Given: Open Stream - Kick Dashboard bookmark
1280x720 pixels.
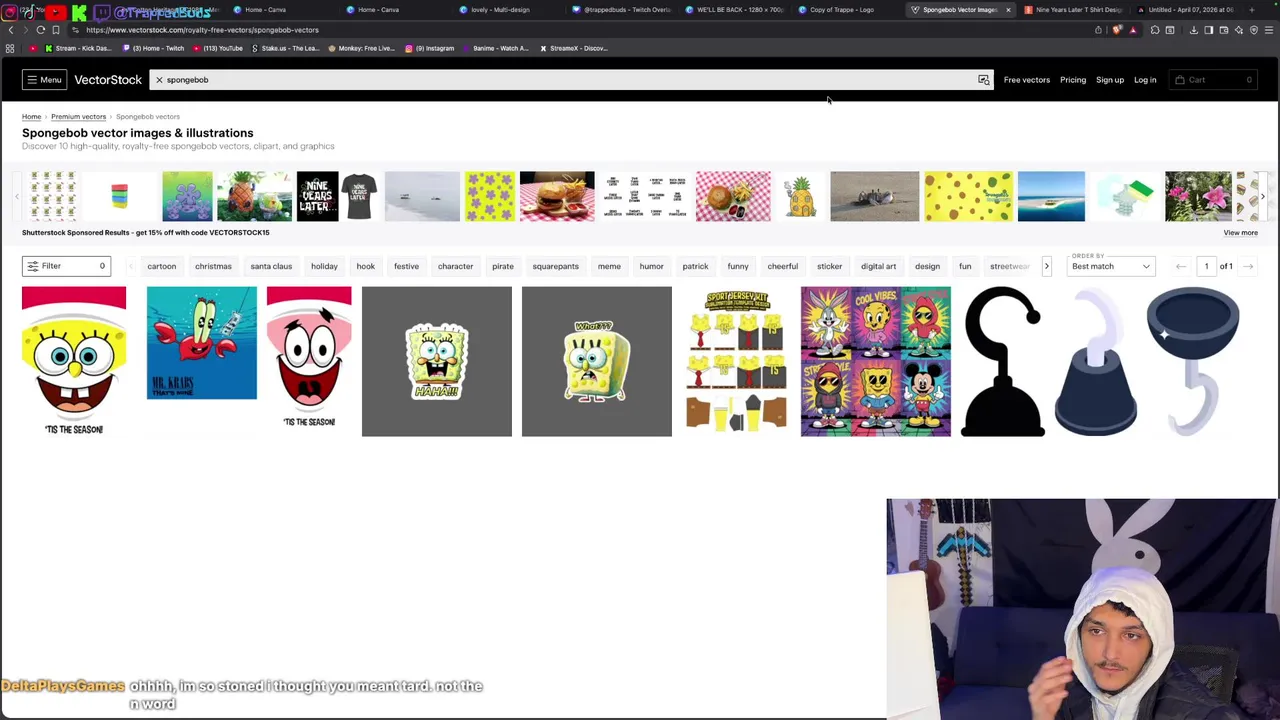Looking at the screenshot, I should [78, 48].
